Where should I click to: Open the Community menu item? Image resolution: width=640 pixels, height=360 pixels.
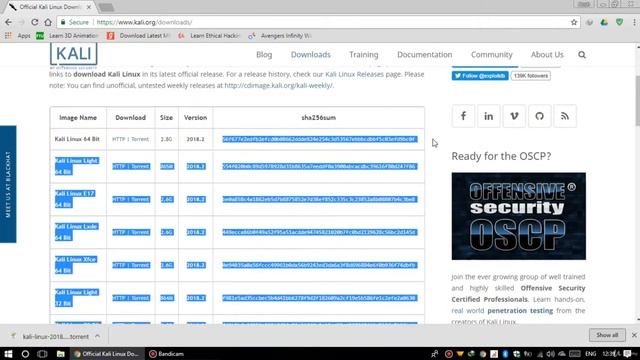(491, 55)
